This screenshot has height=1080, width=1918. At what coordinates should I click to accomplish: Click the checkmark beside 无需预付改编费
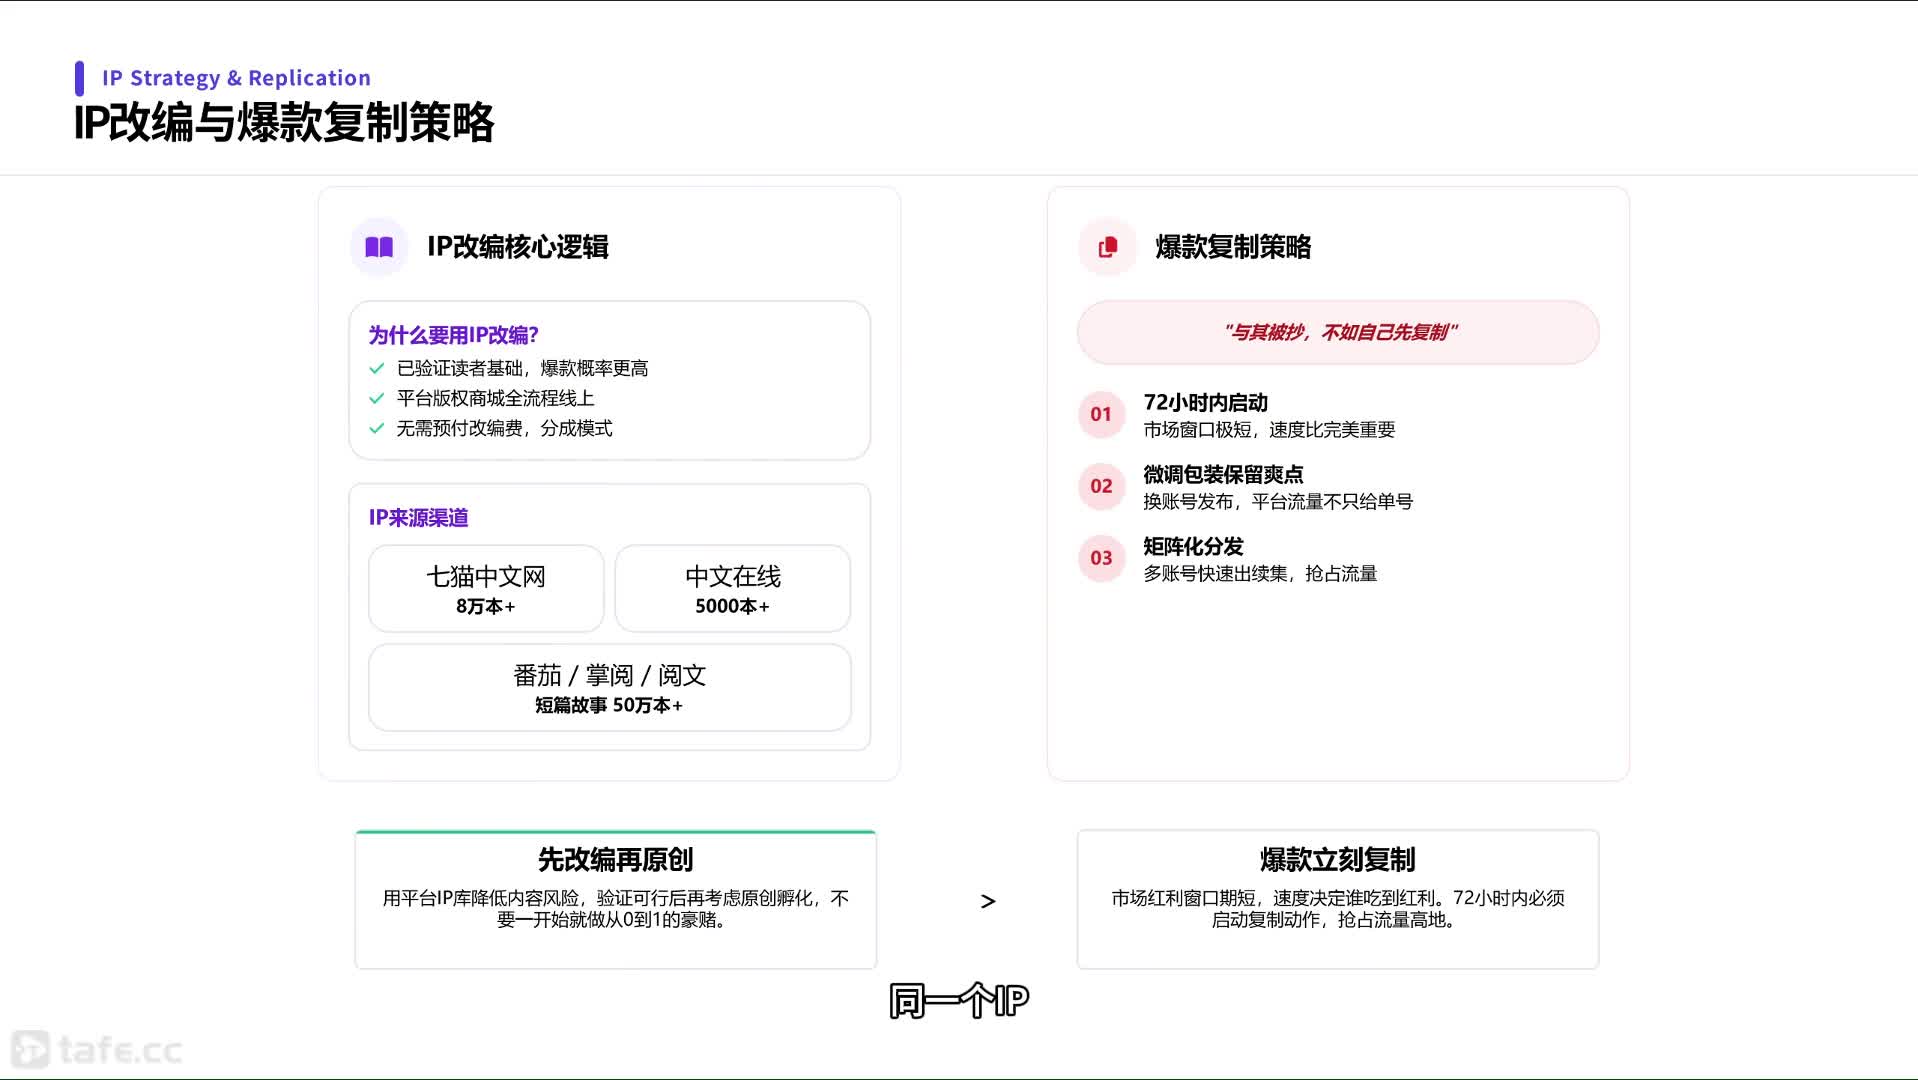(x=377, y=429)
